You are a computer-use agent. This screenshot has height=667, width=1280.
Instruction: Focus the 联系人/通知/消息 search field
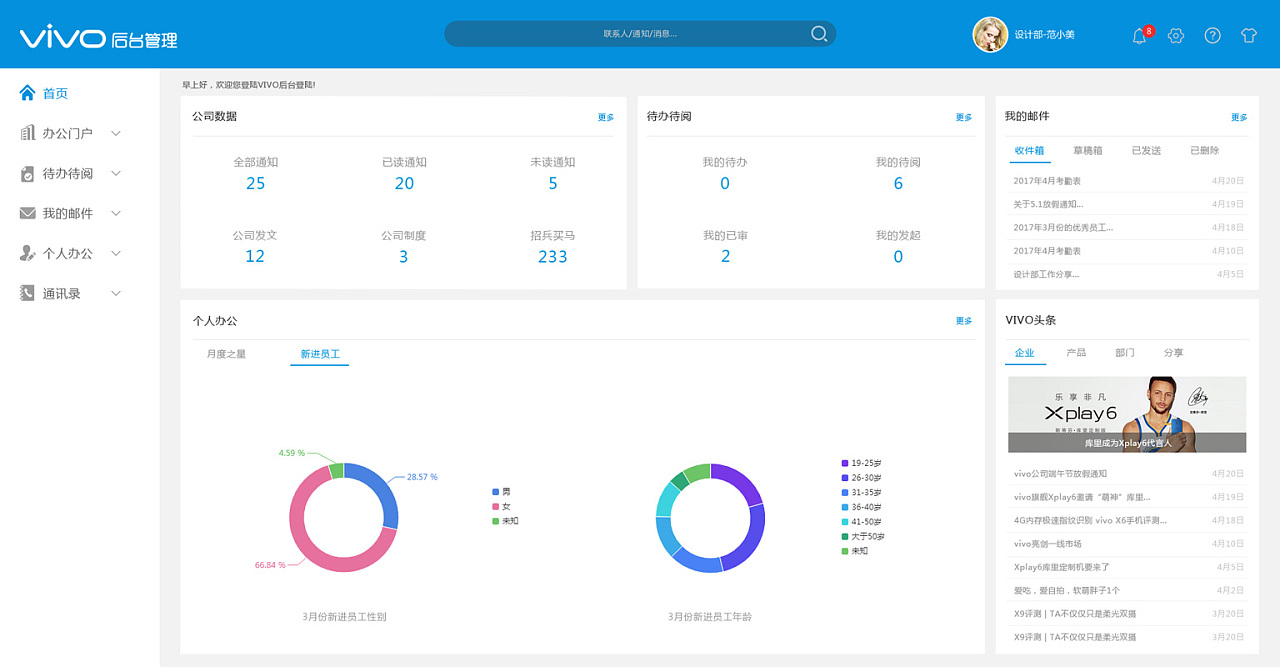tap(640, 34)
